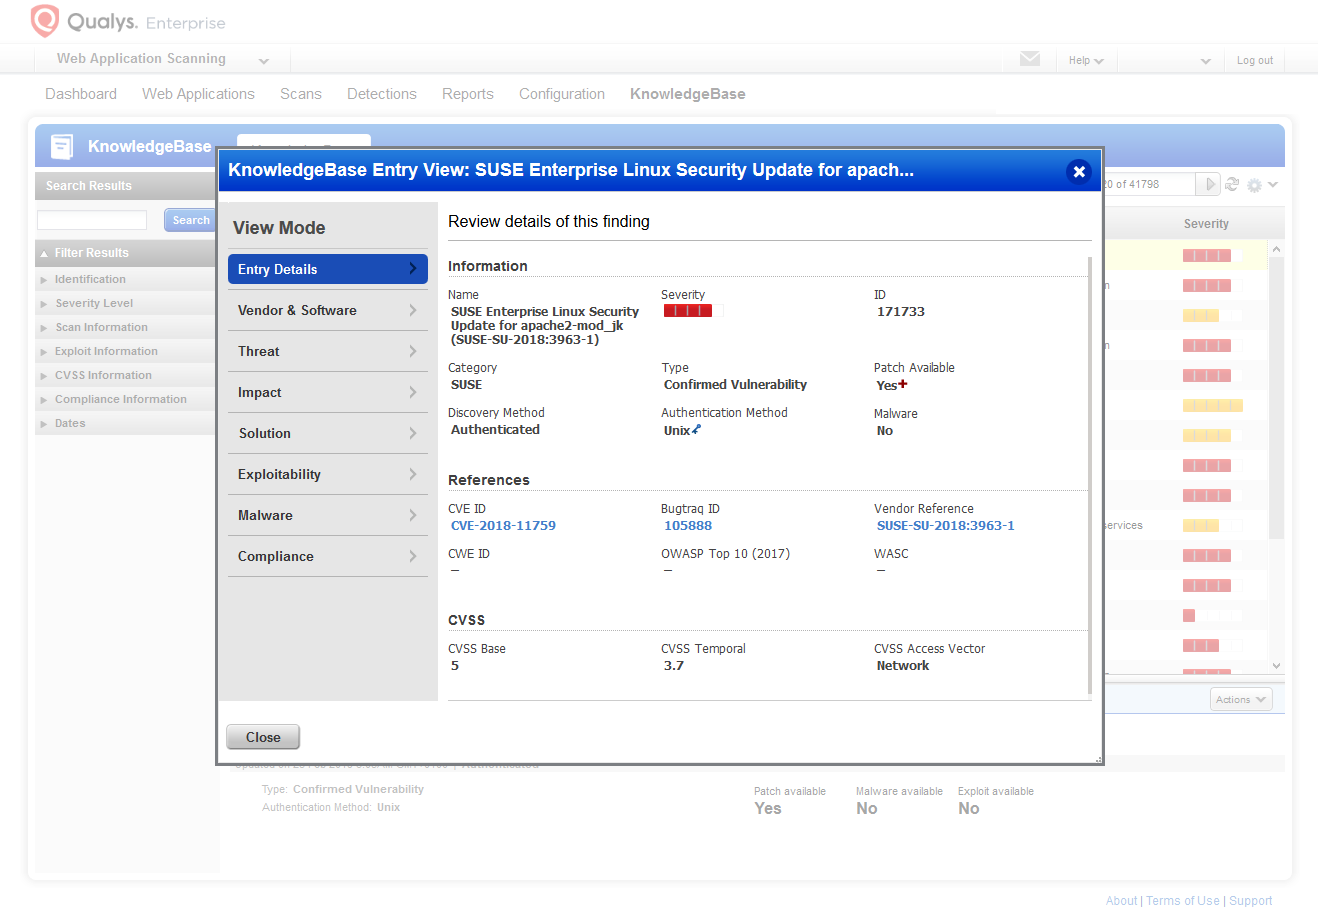Expand the Compliance Information filter
Screen dimensions: 1318x912
click(125, 399)
